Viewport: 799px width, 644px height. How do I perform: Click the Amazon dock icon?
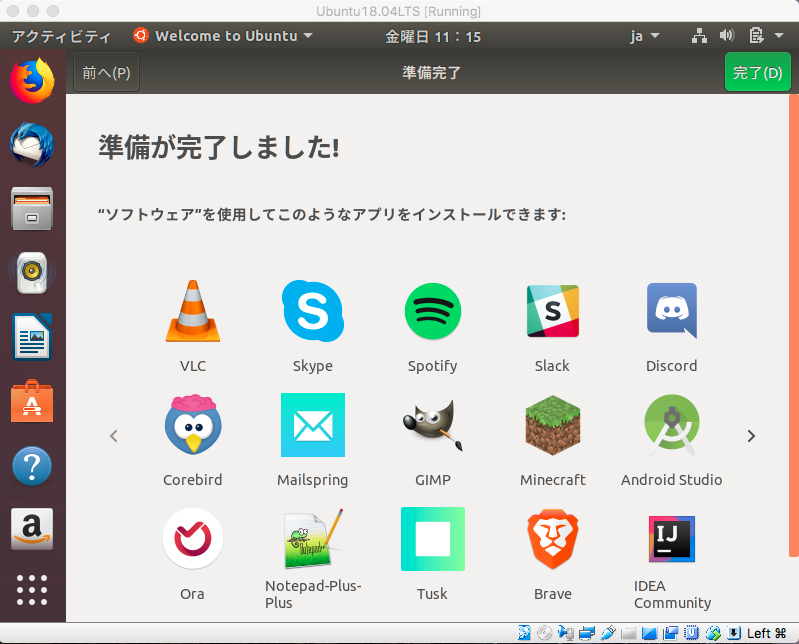click(32, 529)
